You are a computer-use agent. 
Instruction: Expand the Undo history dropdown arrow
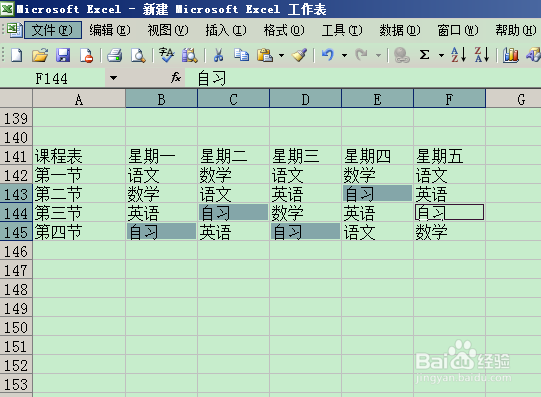click(x=344, y=55)
